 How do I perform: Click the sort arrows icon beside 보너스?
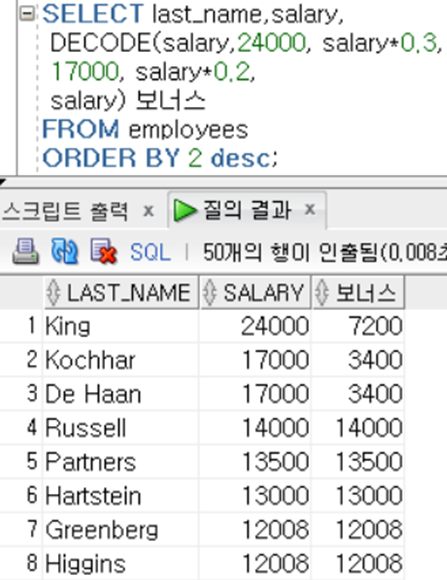(322, 293)
